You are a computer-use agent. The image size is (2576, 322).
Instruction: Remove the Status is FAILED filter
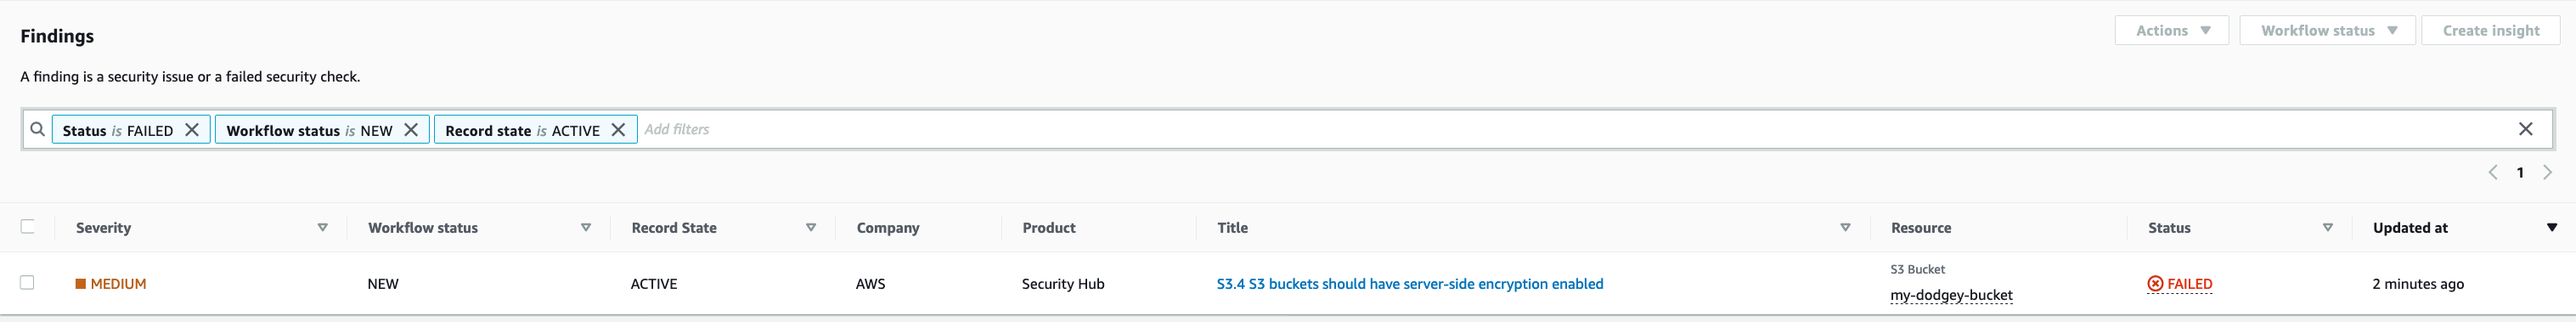[x=192, y=130]
